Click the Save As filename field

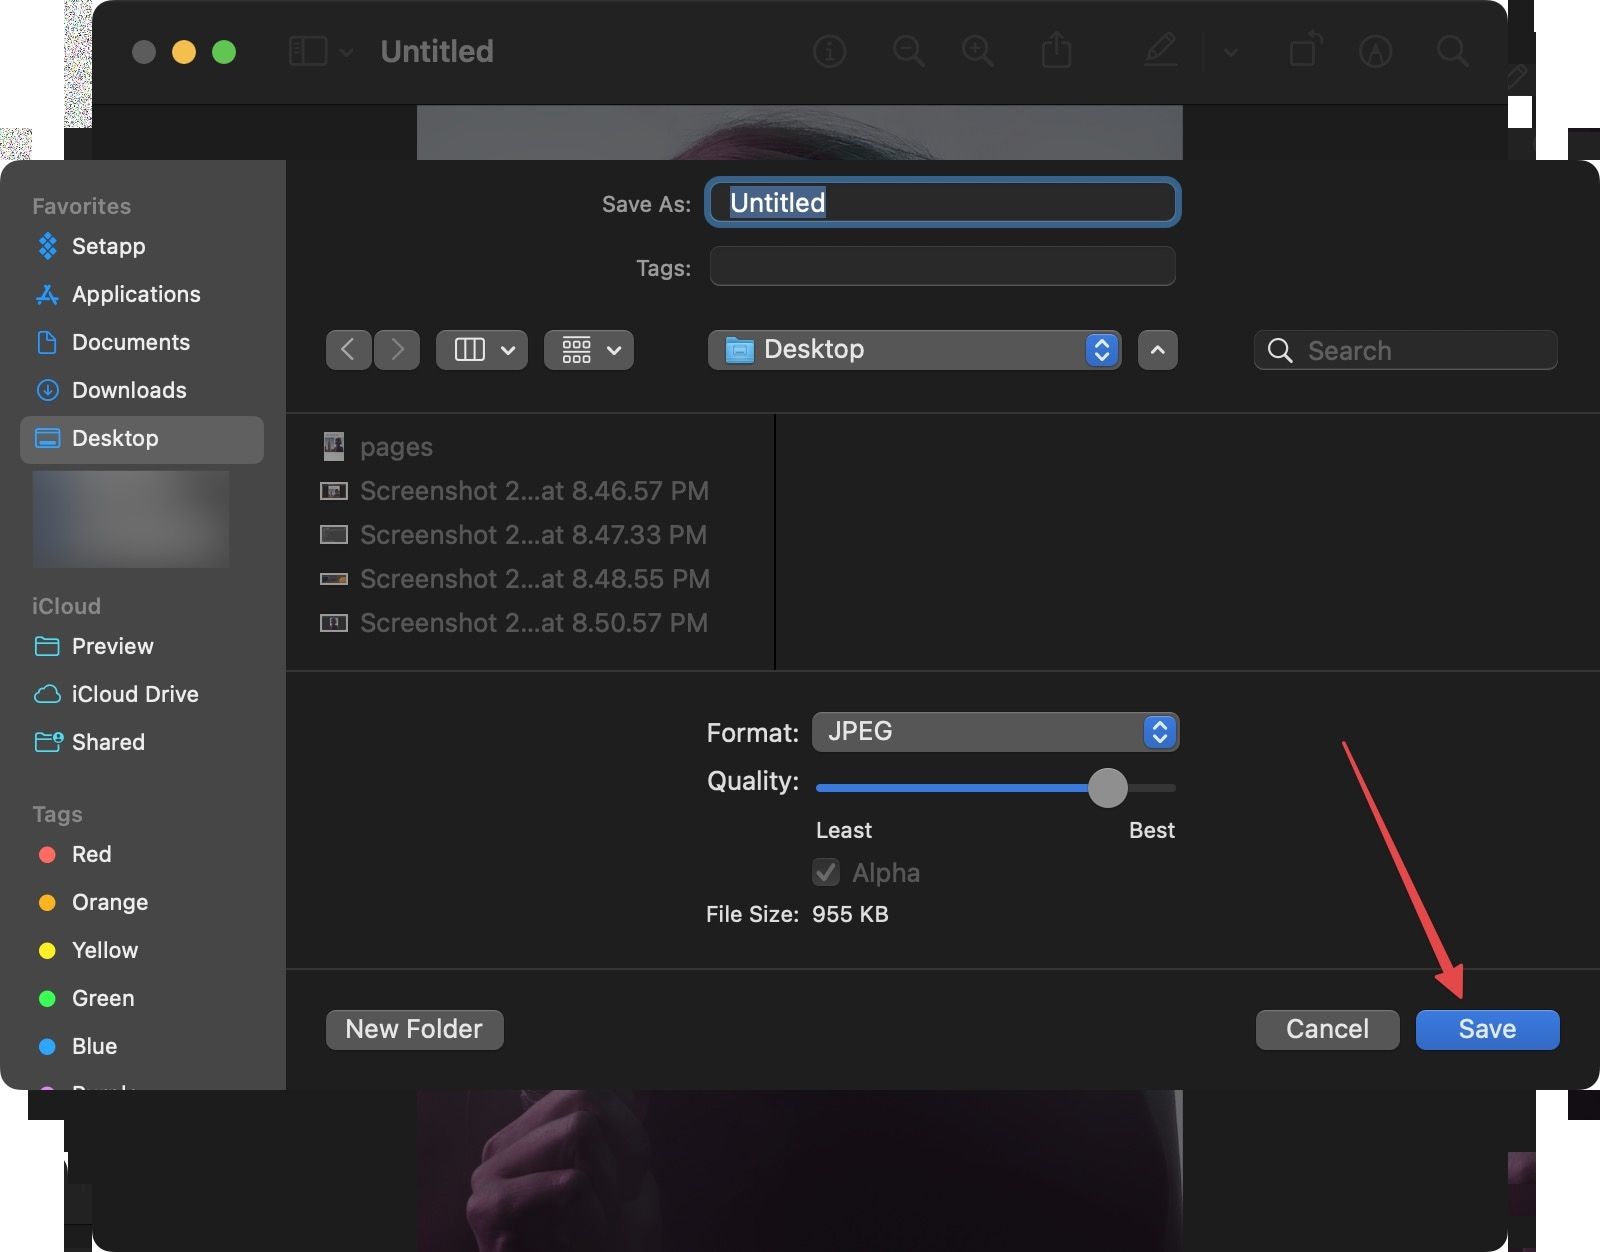pos(943,203)
